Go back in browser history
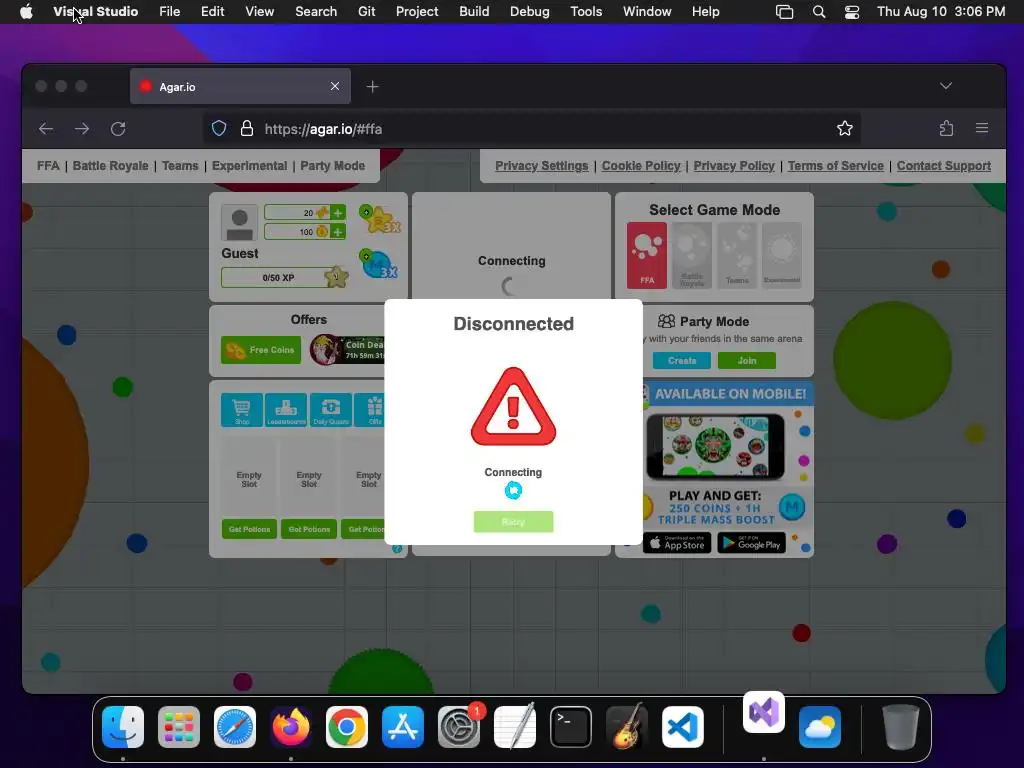This screenshot has width=1024, height=768. 46,129
